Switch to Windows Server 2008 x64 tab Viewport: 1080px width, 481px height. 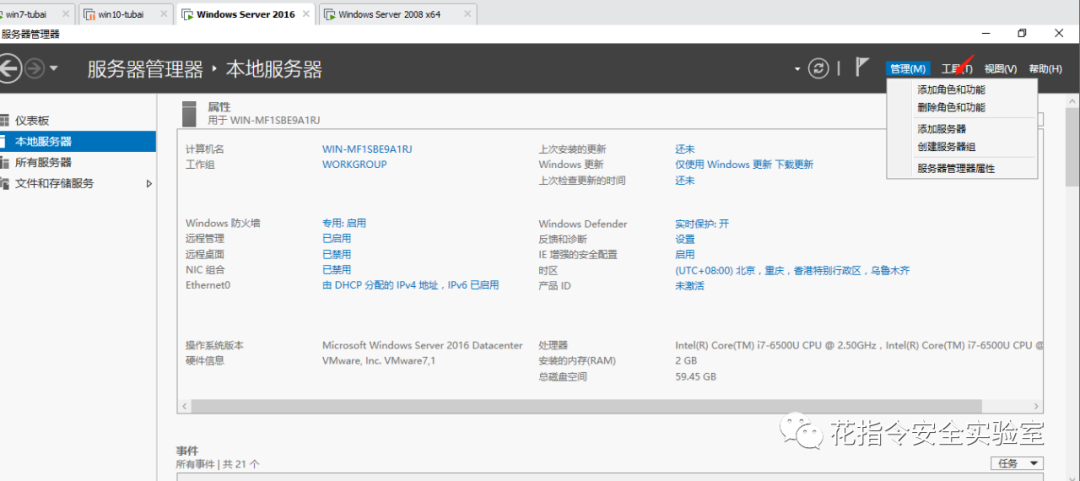[x=389, y=14]
